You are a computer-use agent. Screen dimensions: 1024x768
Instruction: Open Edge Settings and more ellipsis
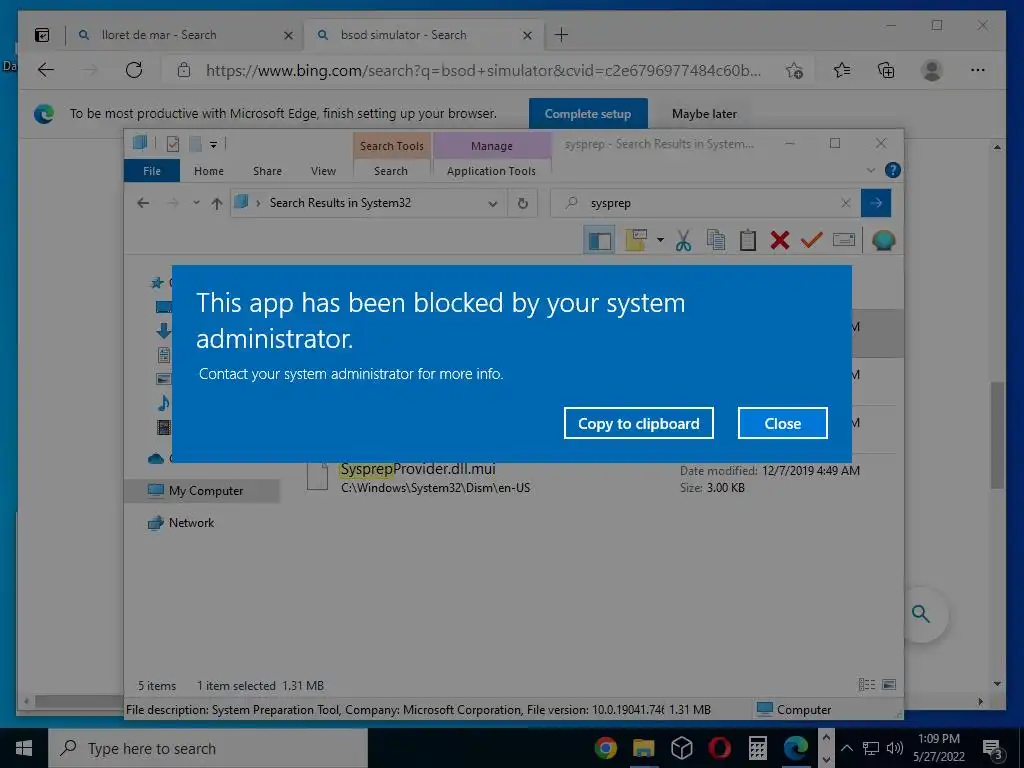978,70
